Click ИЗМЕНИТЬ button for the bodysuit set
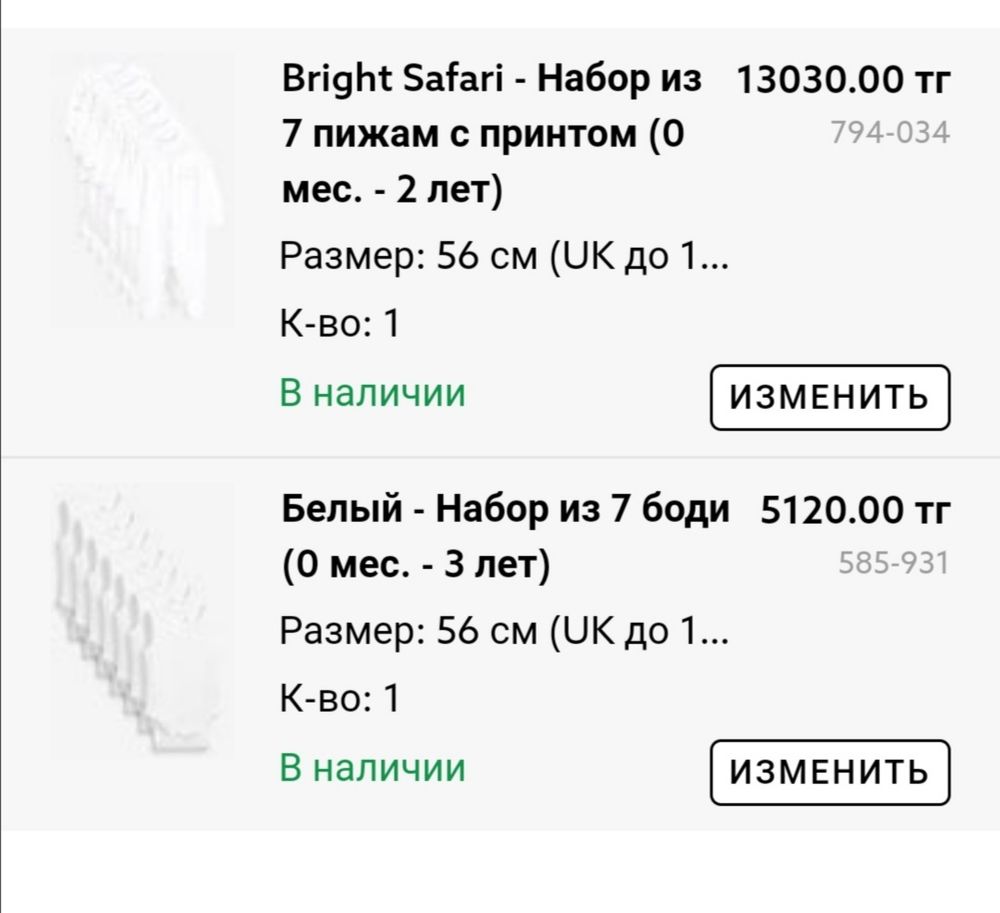Screen dimensions: 1000x913 (x=828, y=770)
